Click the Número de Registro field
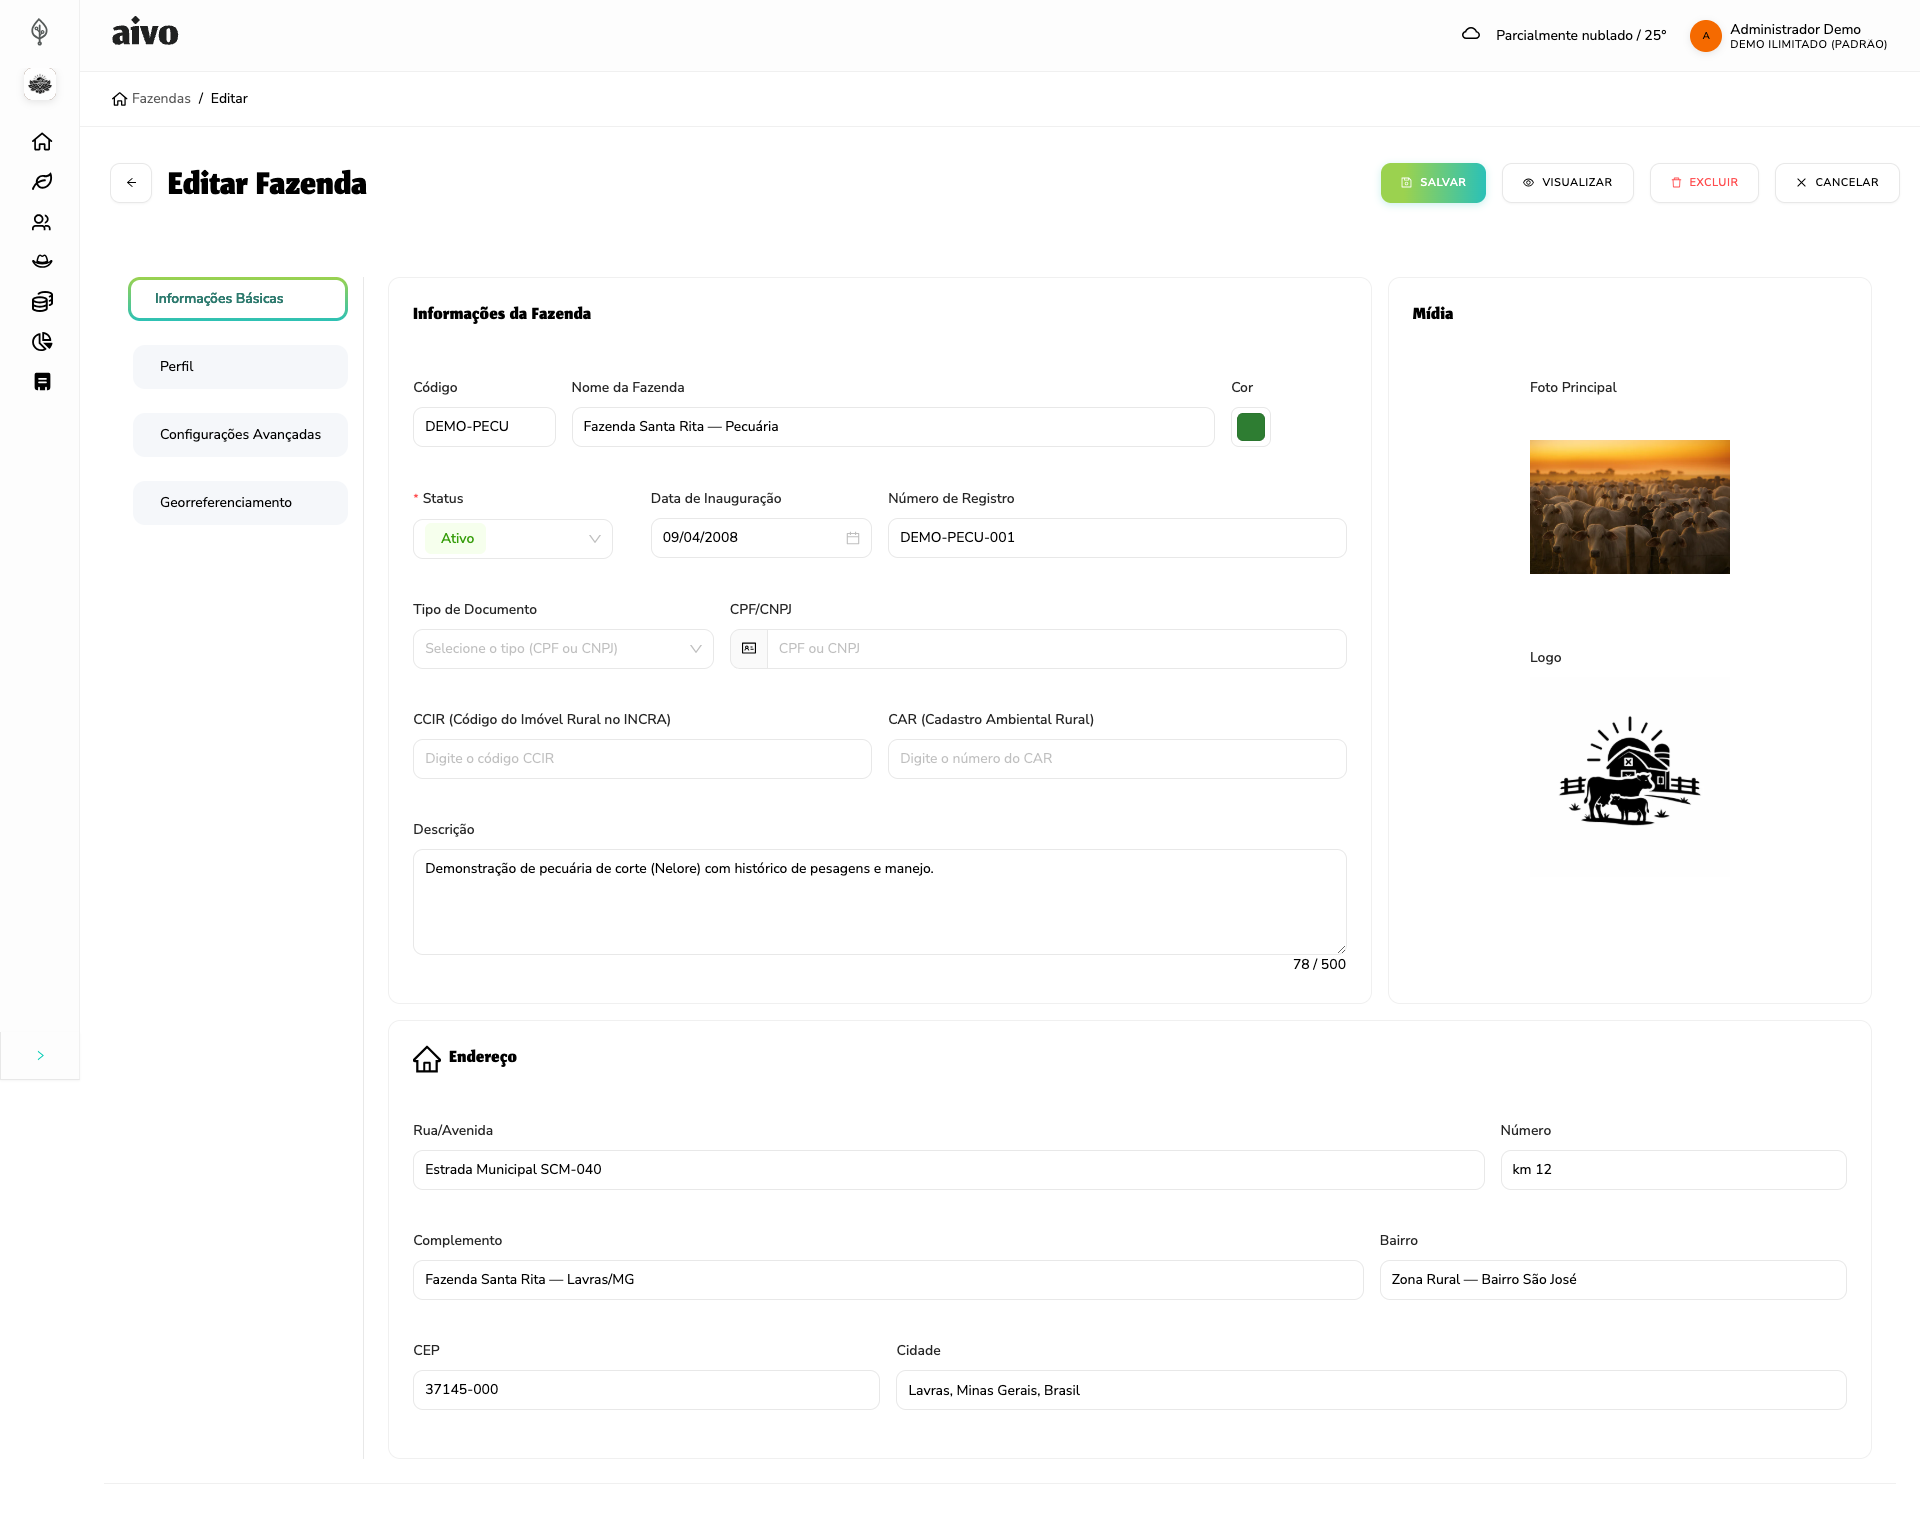1920x1532 pixels. point(1117,538)
